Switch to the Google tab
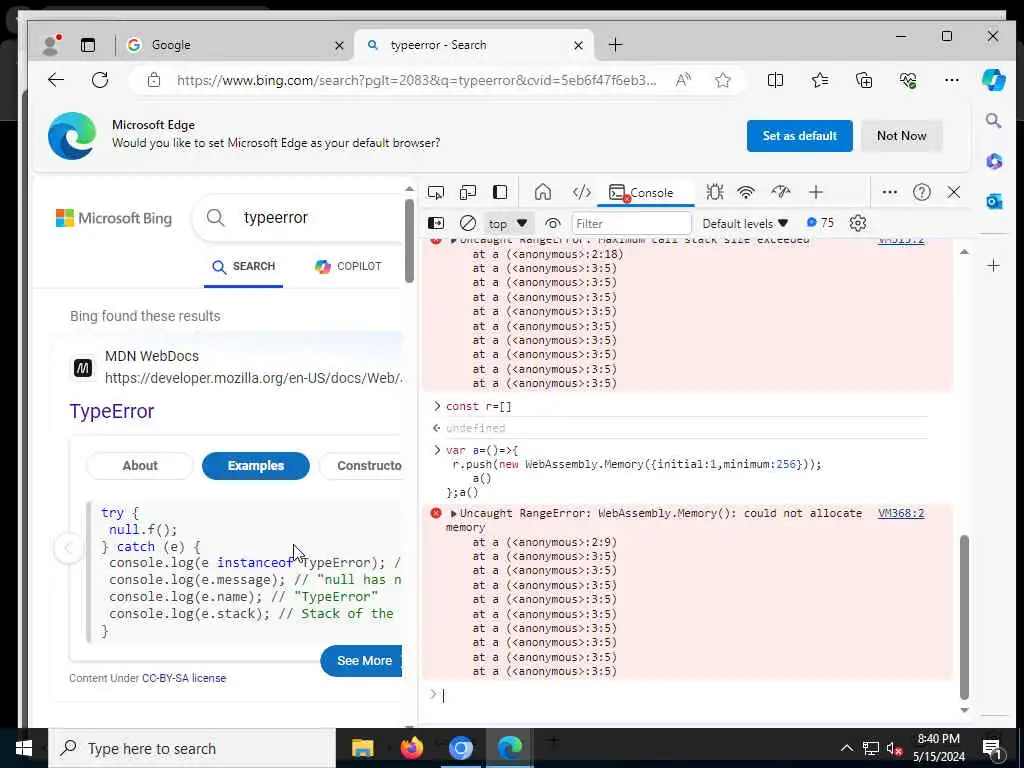The height and width of the screenshot is (768, 1024). 232,45
